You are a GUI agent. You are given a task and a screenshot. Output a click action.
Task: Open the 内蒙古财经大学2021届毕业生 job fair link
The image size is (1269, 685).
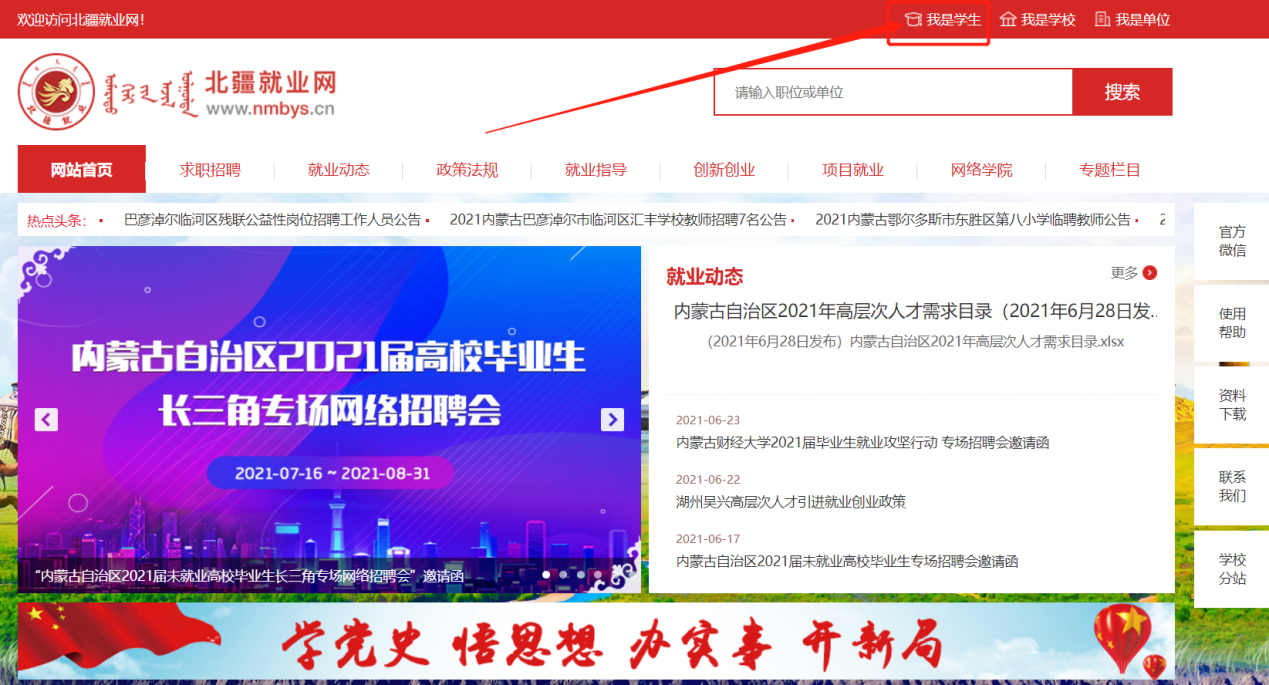point(862,442)
